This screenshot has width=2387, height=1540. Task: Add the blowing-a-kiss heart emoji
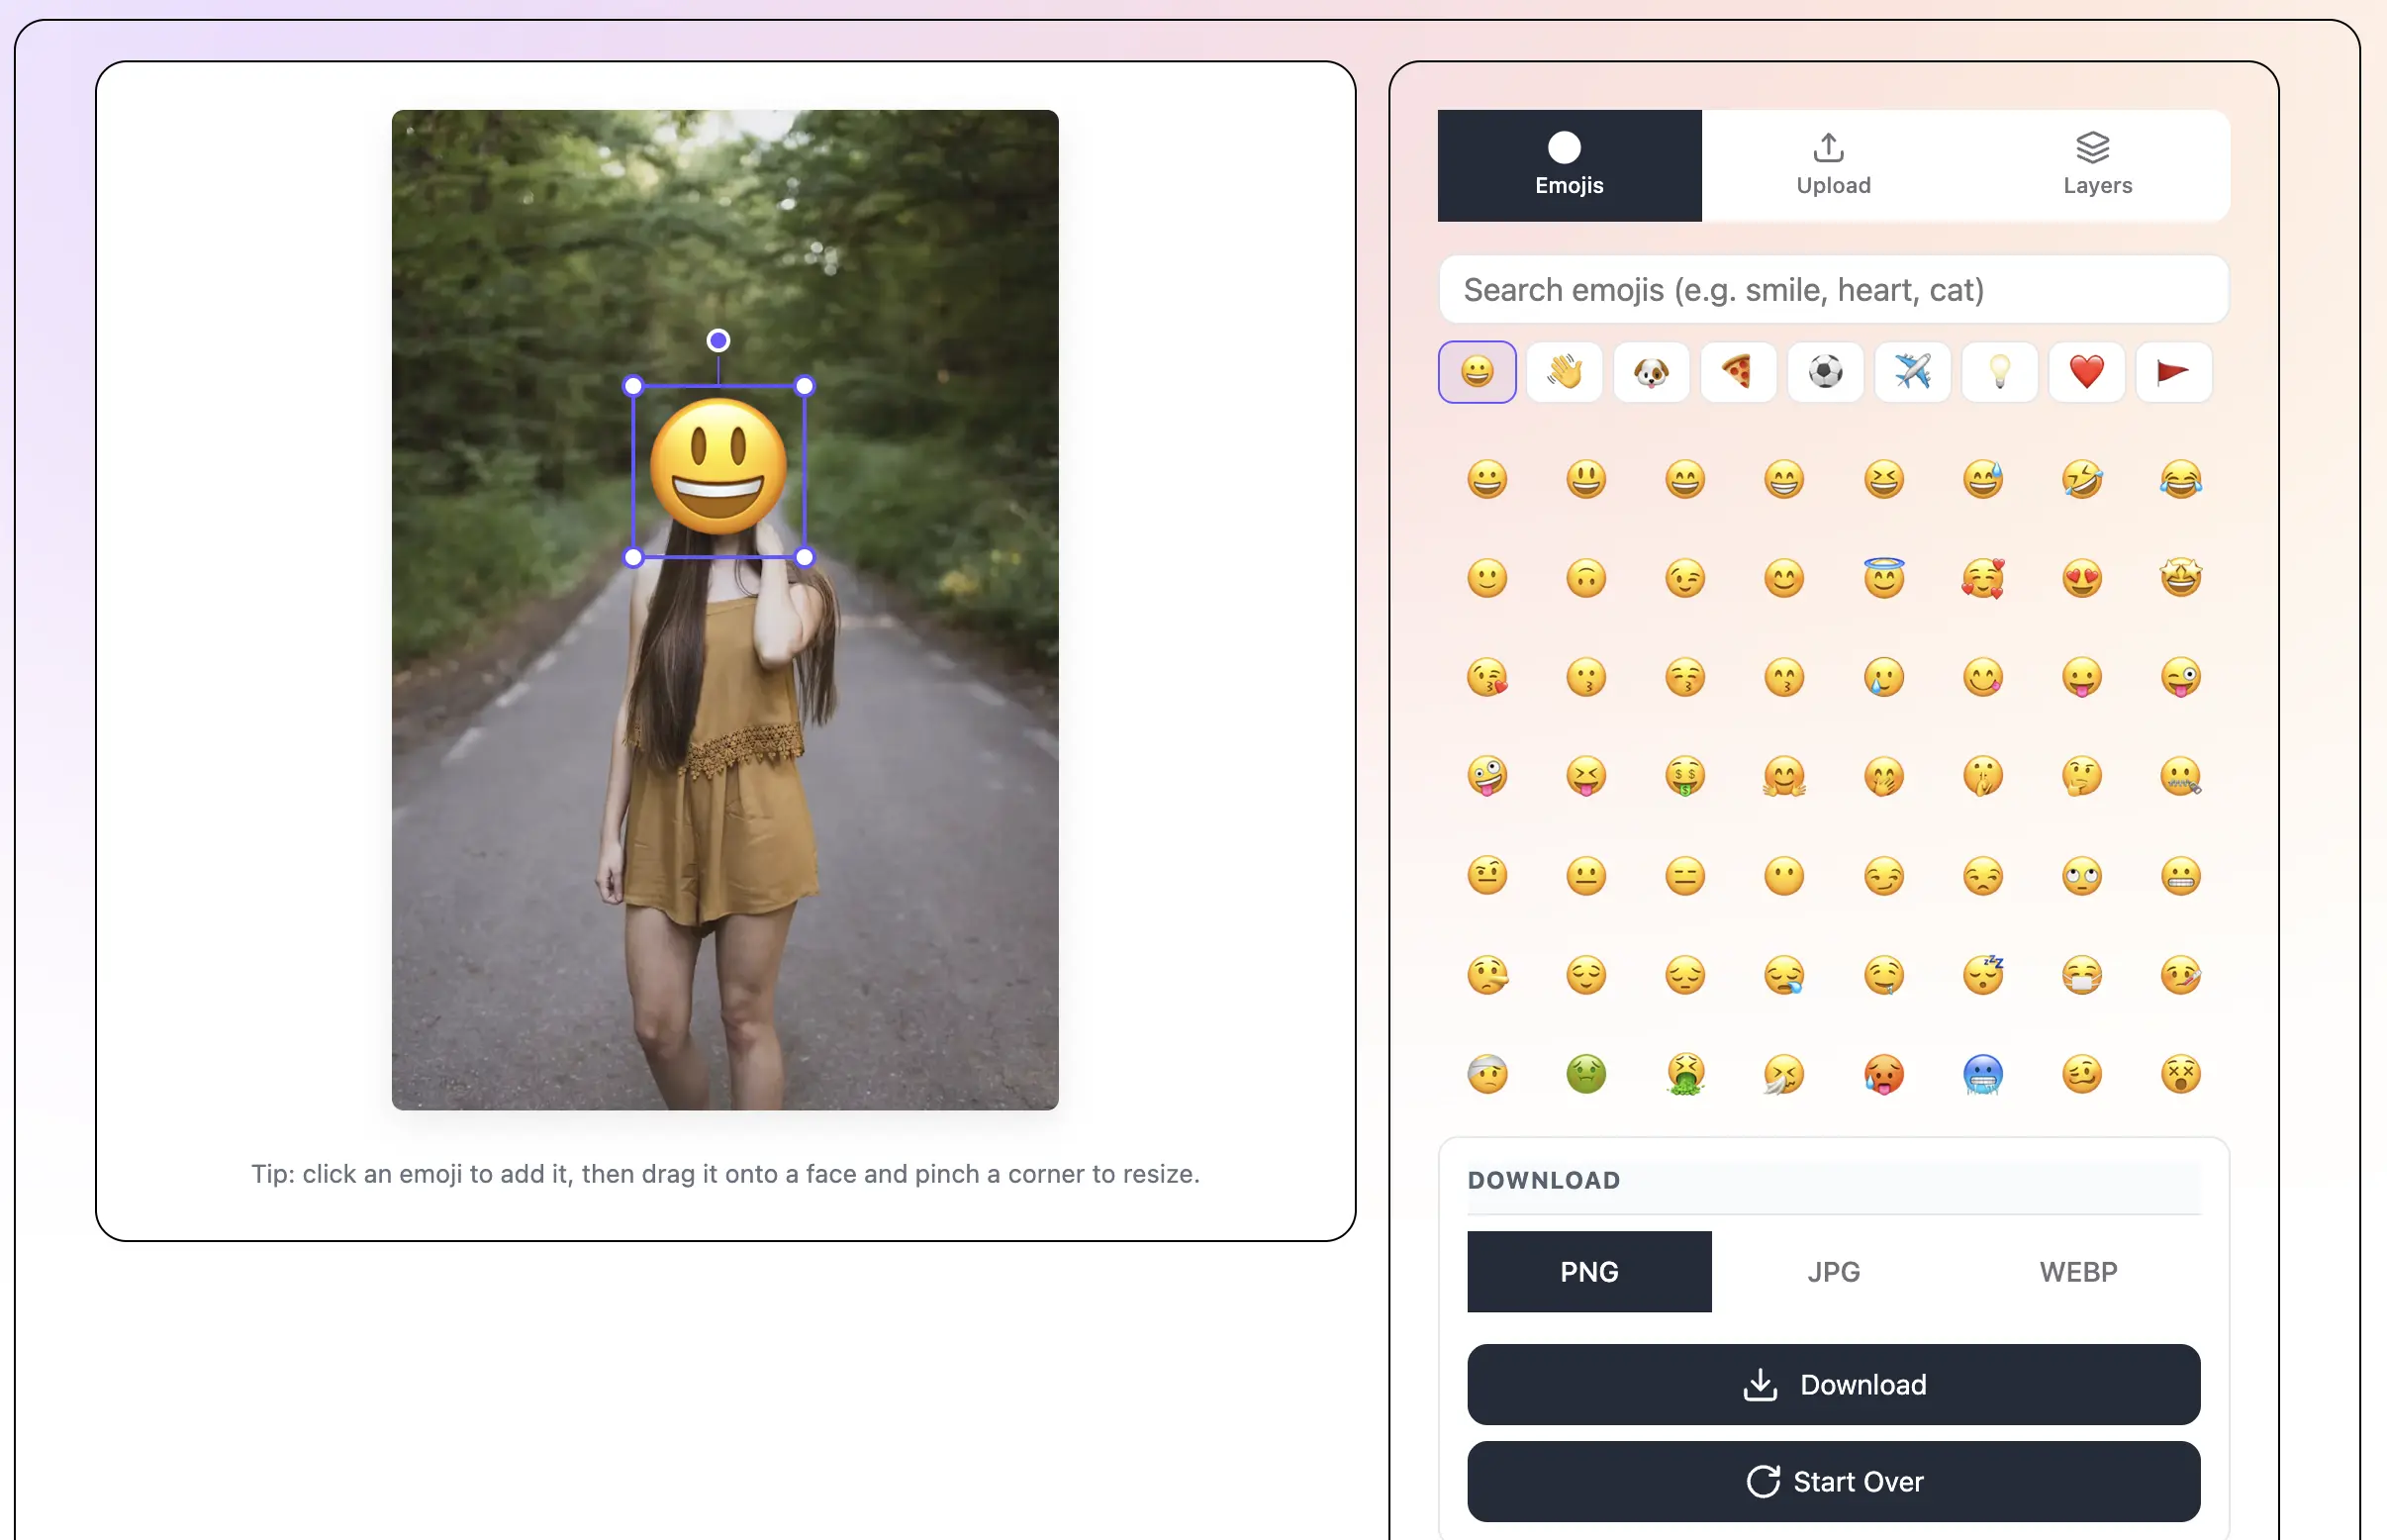[x=1486, y=677]
